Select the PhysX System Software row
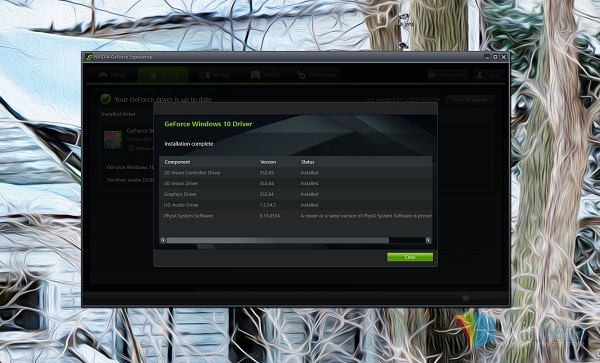The width and height of the screenshot is (600, 363). pos(295,216)
